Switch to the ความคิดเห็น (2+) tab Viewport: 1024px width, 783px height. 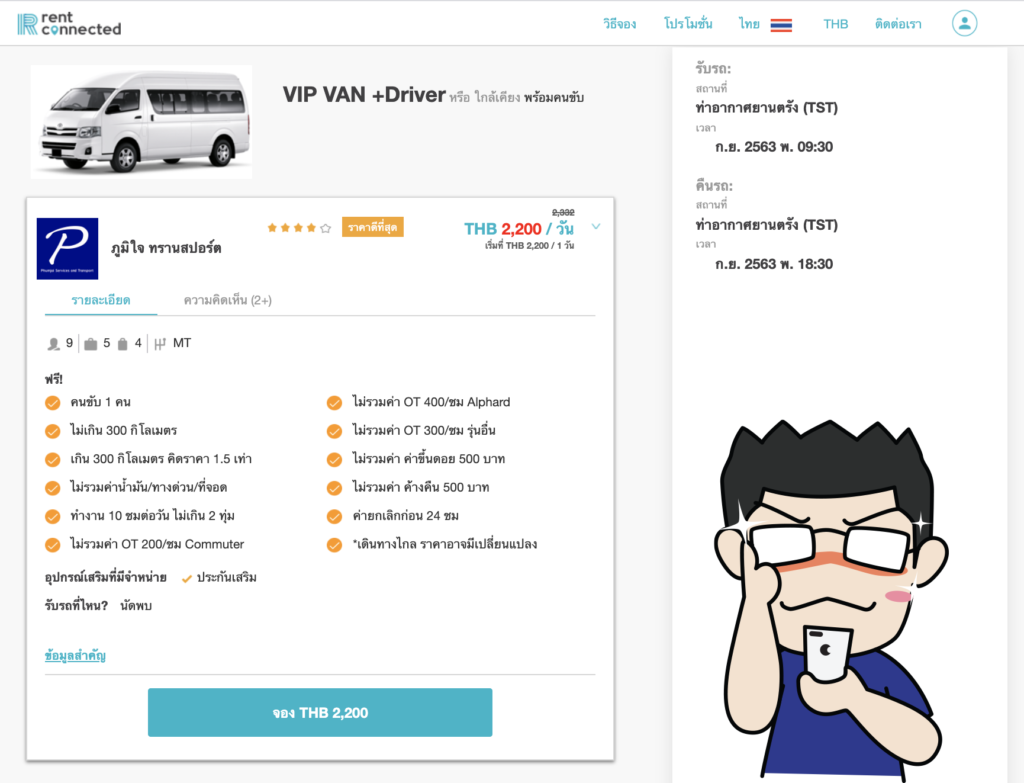click(227, 300)
